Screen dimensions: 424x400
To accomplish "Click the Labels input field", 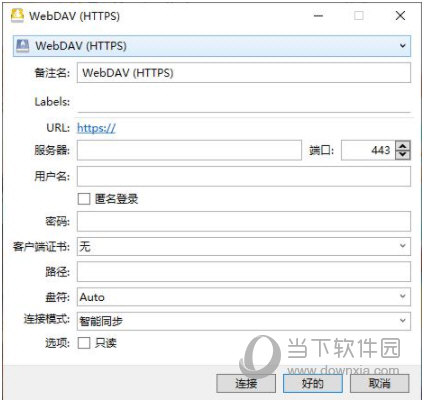I will pos(244,102).
